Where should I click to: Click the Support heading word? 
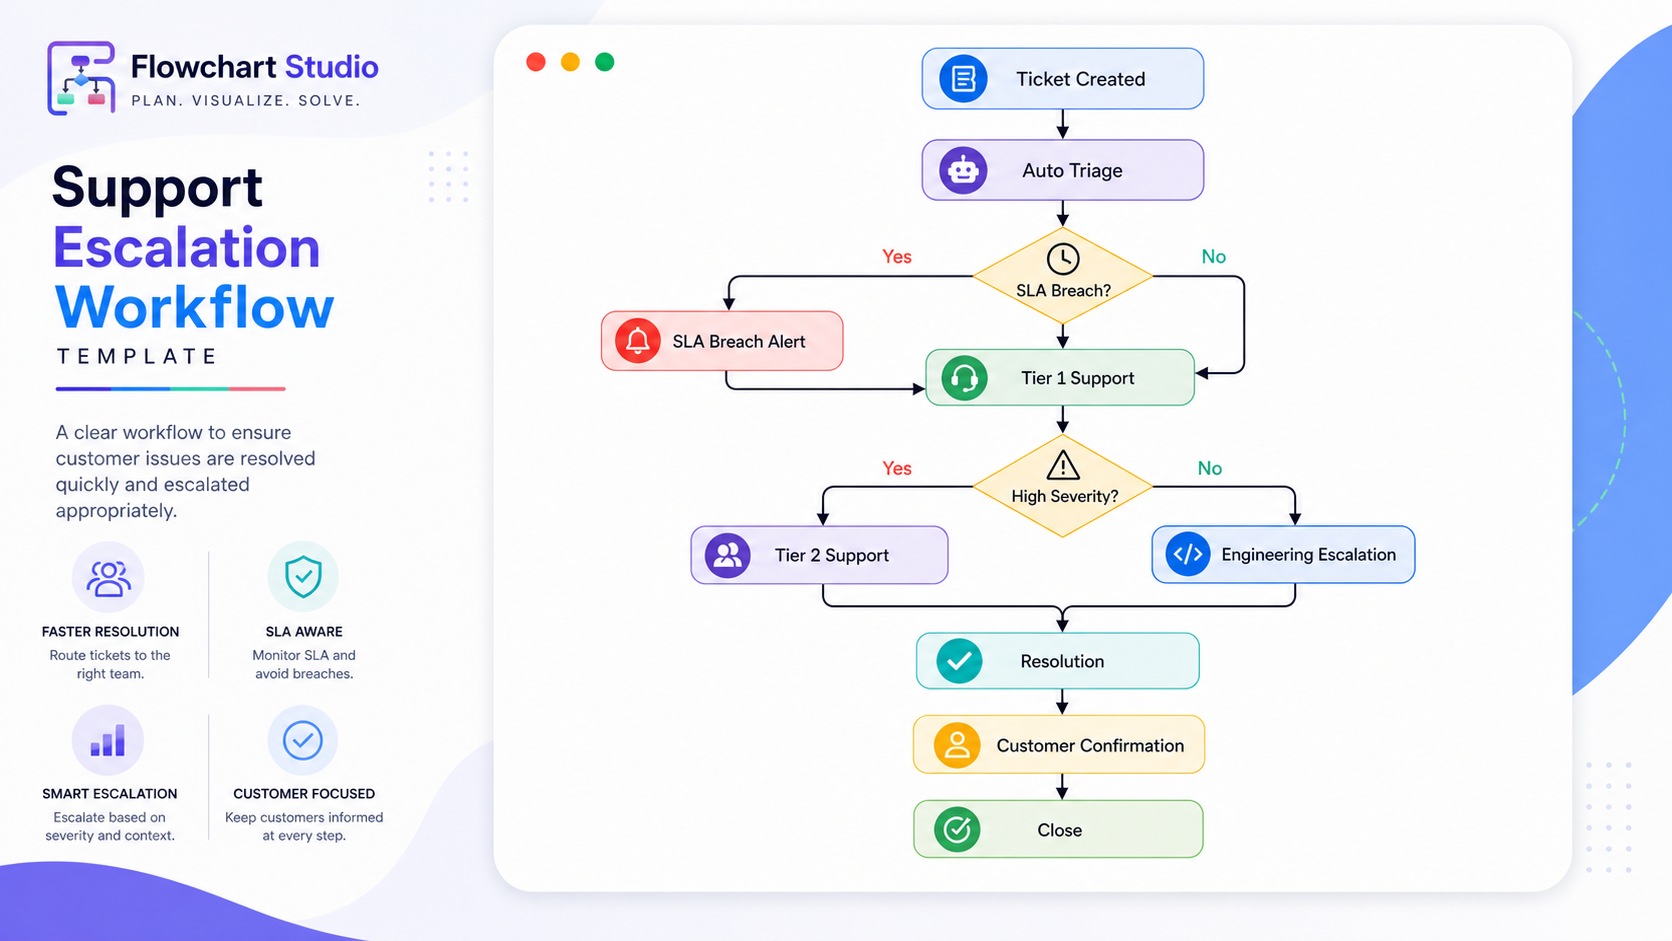[x=157, y=188]
